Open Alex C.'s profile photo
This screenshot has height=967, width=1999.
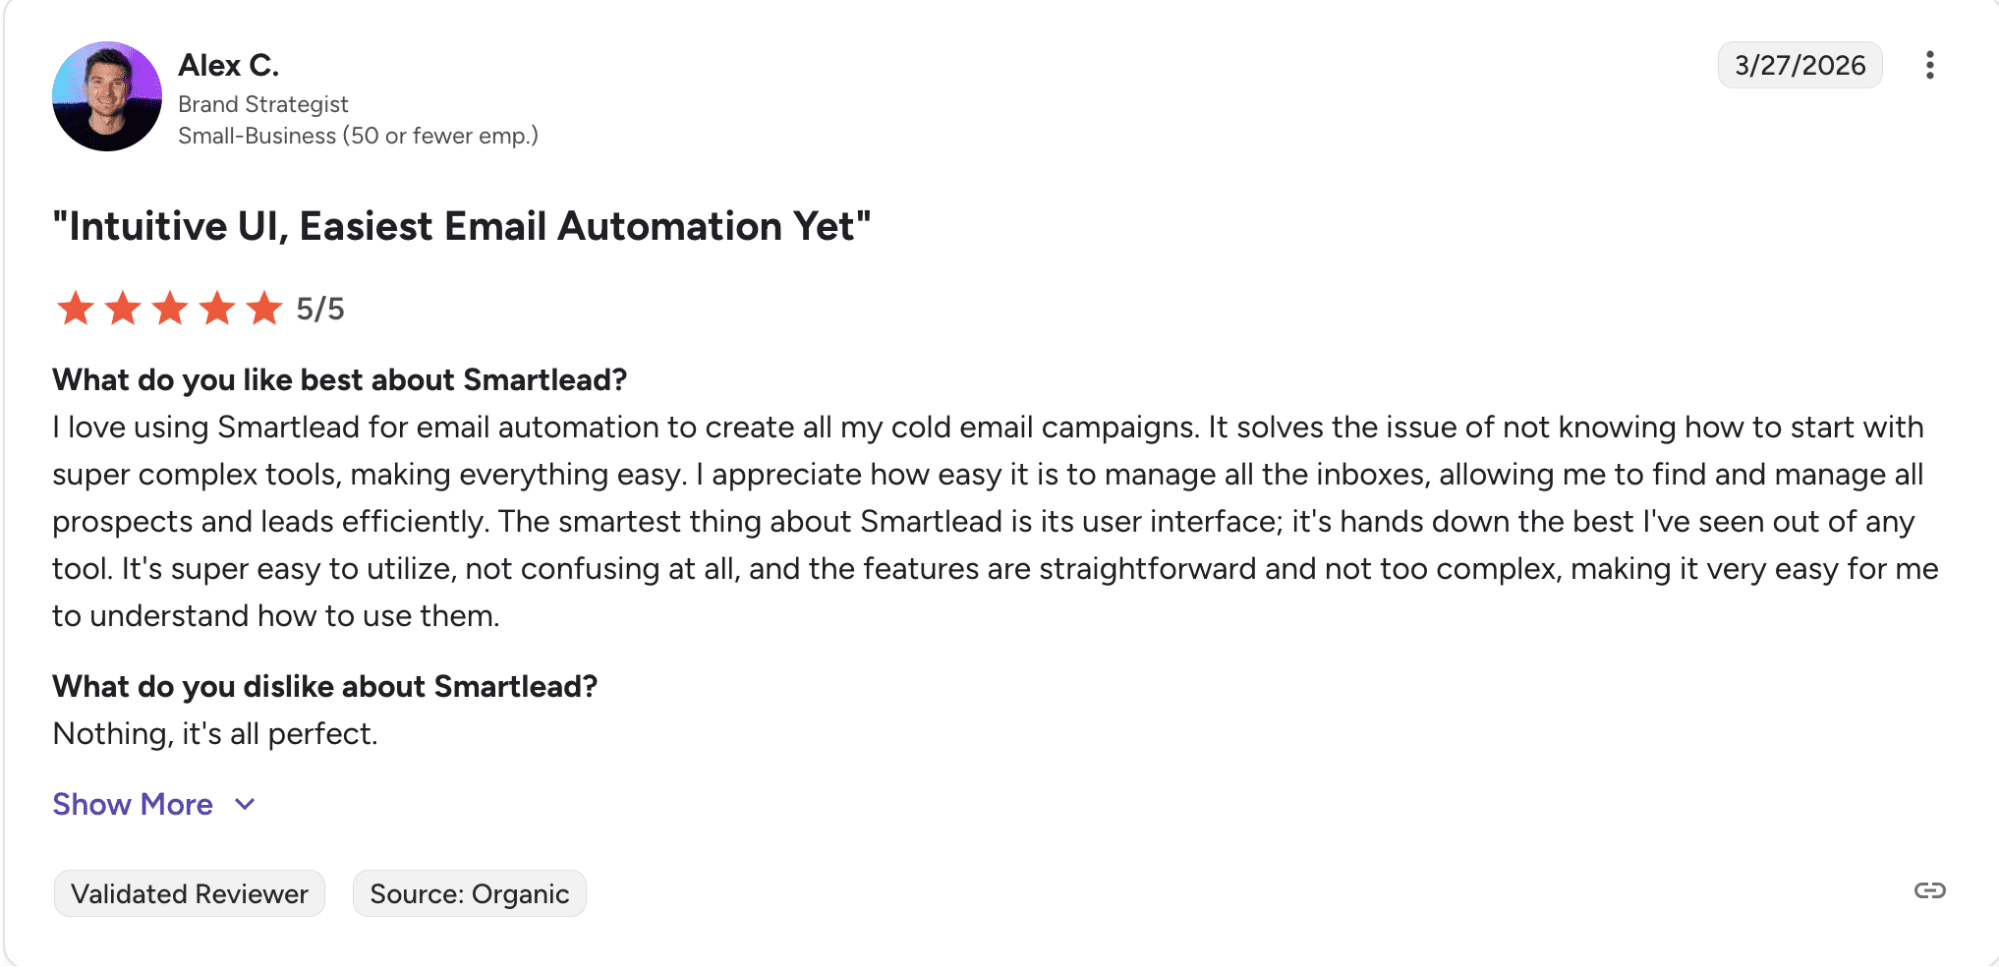coord(107,96)
